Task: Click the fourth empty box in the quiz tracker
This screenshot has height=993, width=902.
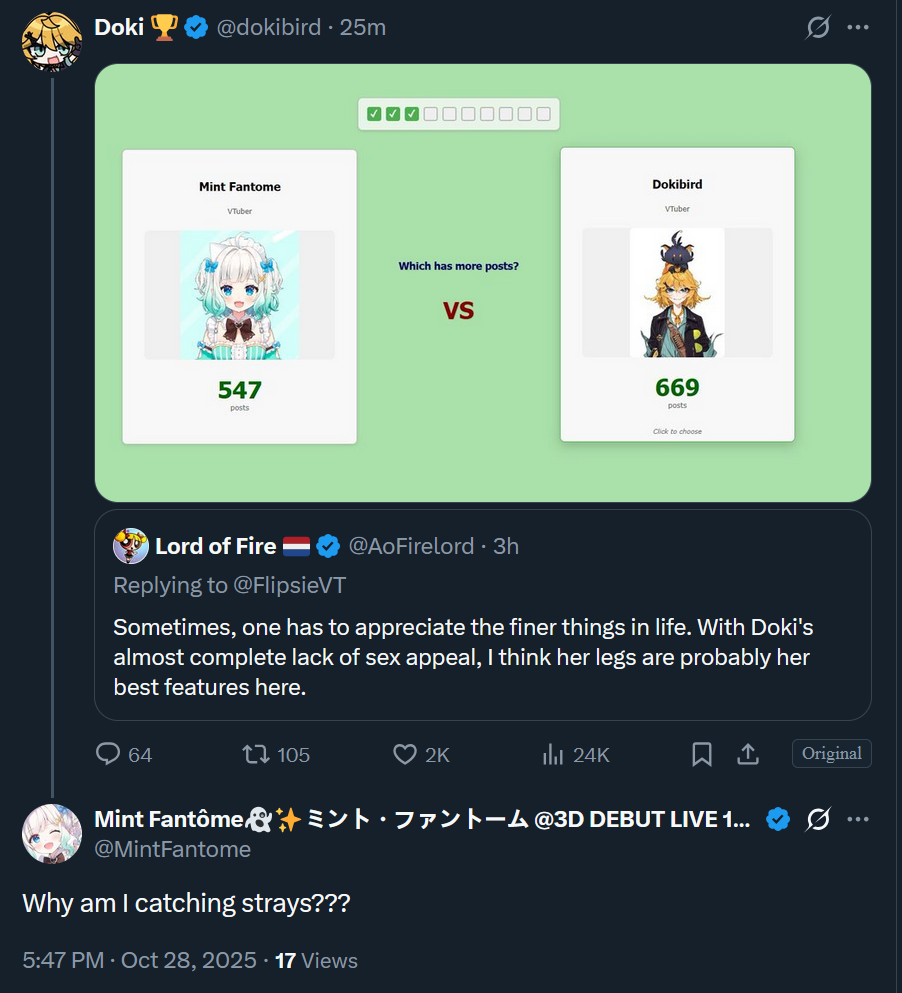Action: 486,114
